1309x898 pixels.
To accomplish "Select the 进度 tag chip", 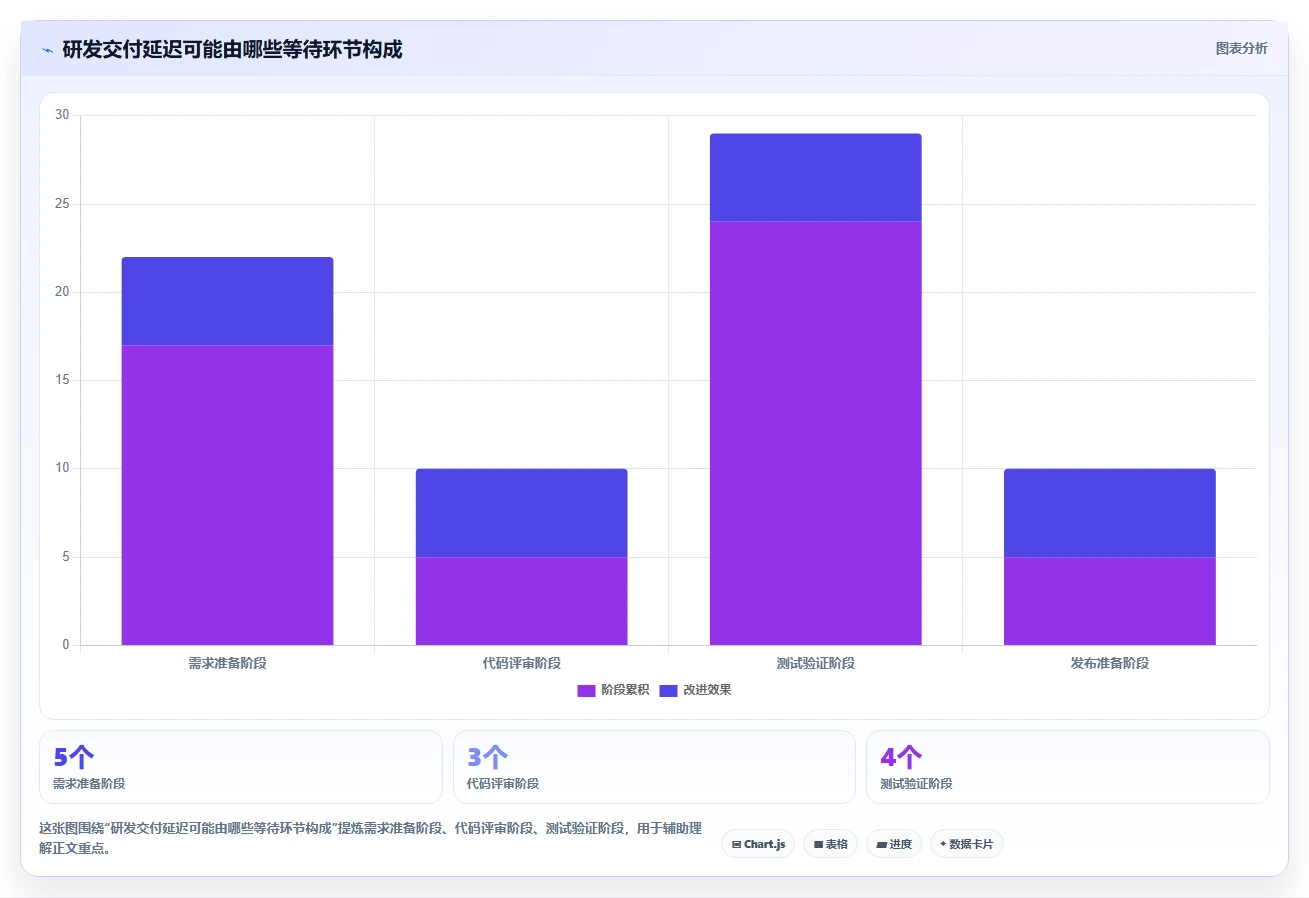I will pos(894,844).
